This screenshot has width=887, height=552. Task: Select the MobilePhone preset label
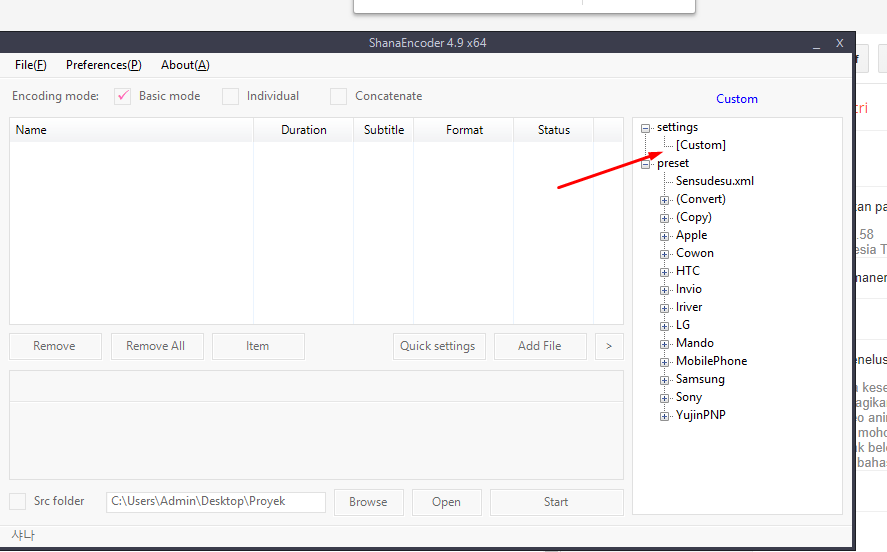[711, 361]
